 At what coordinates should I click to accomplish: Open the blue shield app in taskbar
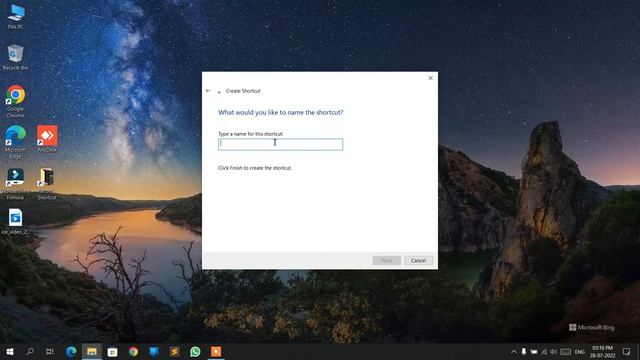[154, 351]
